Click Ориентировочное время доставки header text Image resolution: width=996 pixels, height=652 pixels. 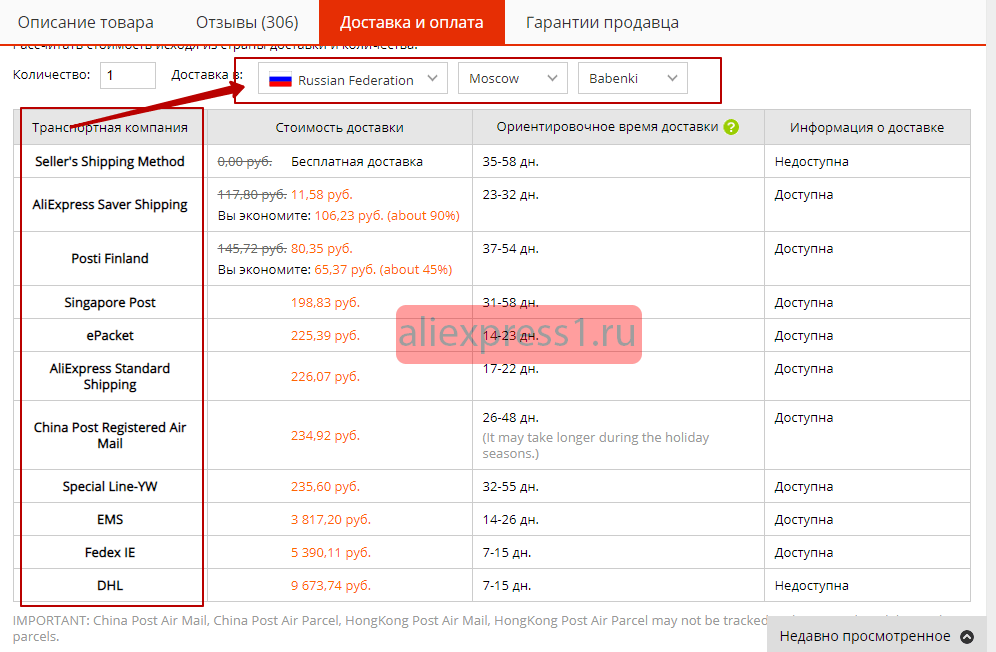coord(607,127)
